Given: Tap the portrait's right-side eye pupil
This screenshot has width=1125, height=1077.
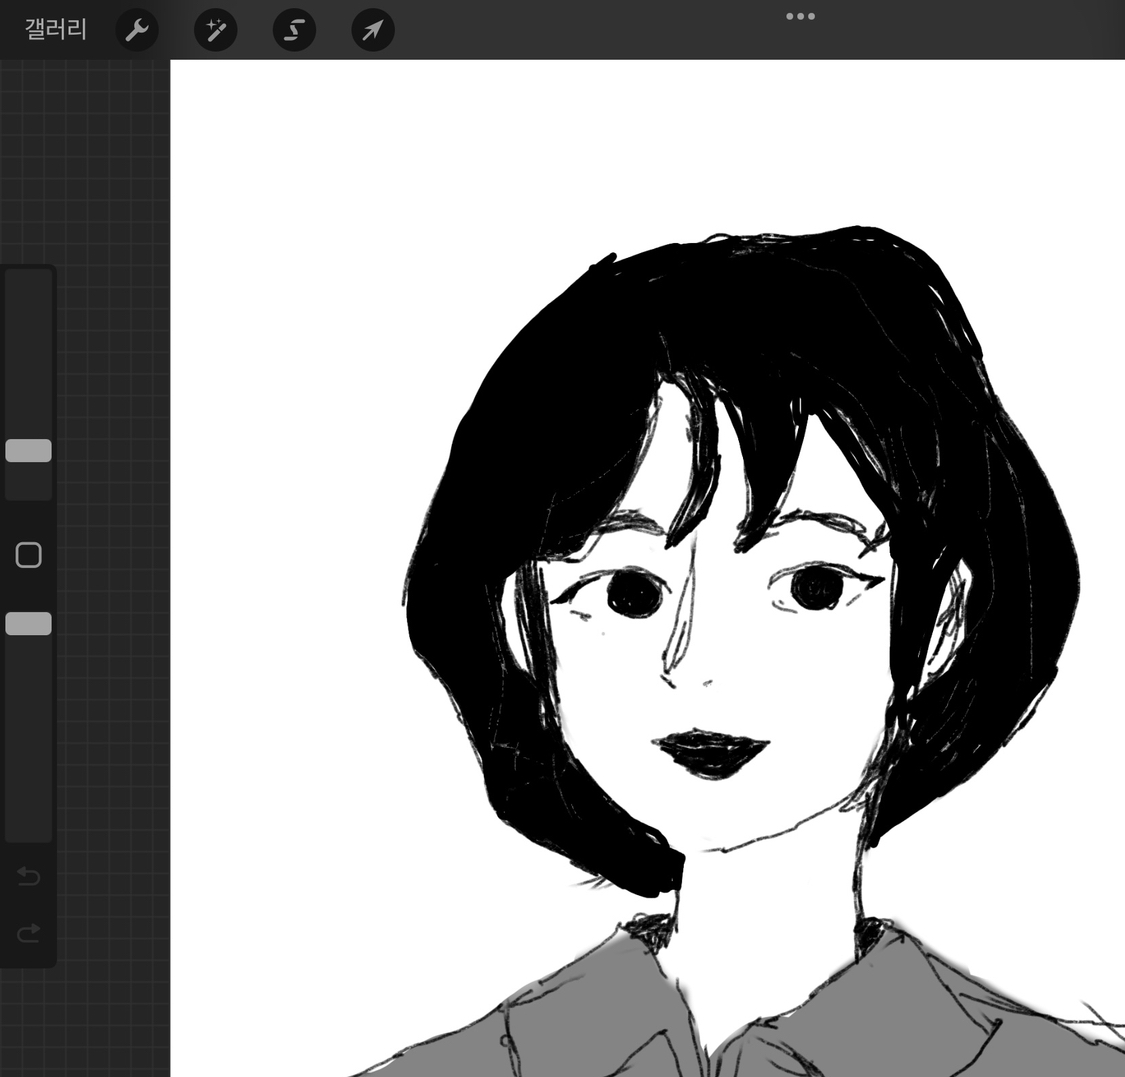Looking at the screenshot, I should [815, 588].
